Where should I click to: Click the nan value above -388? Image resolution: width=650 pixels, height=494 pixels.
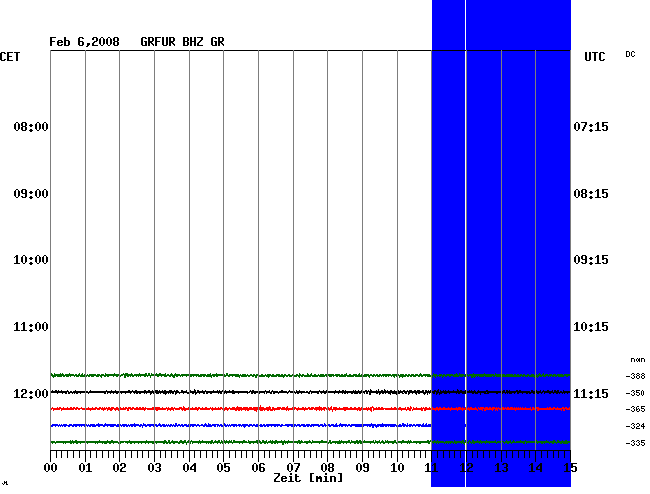pos(638,360)
